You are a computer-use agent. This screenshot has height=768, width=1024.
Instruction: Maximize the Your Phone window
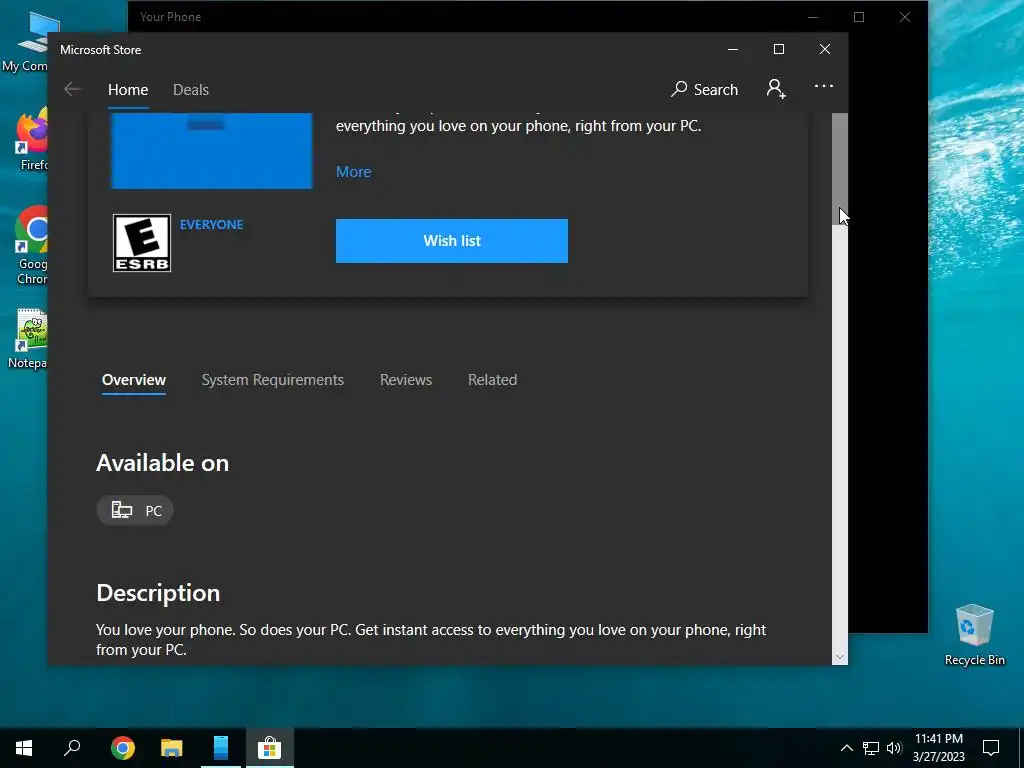coord(859,17)
